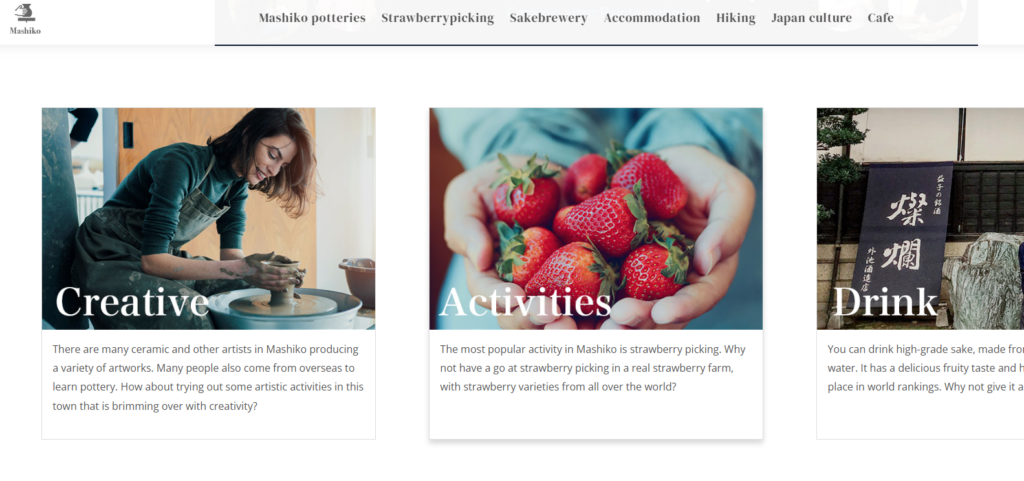Open the Cafe page link
Screen dimensions: 1024x481
880,18
